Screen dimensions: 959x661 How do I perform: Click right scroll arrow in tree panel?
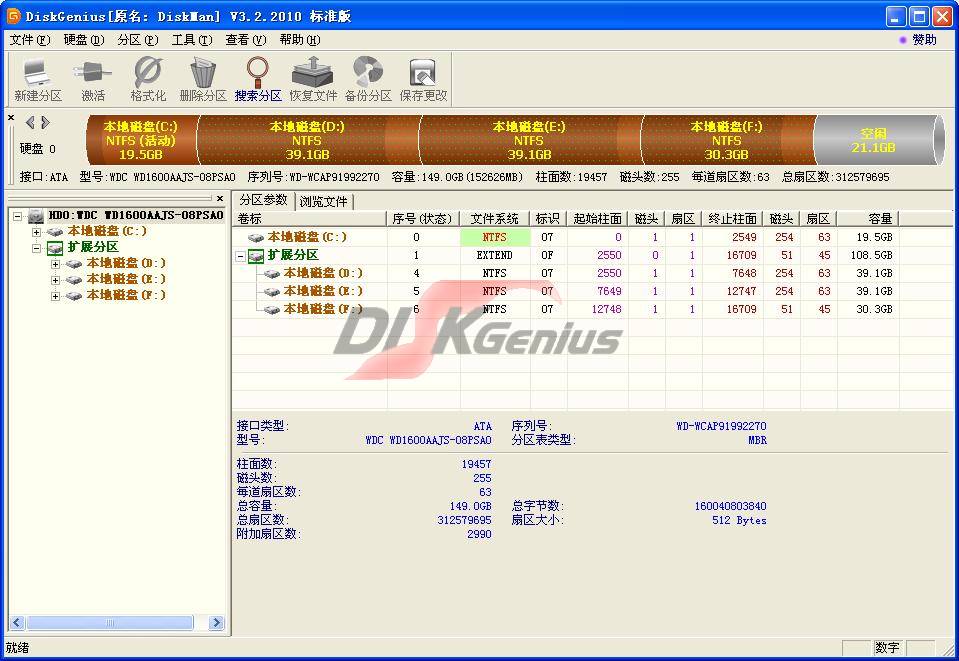pos(216,622)
